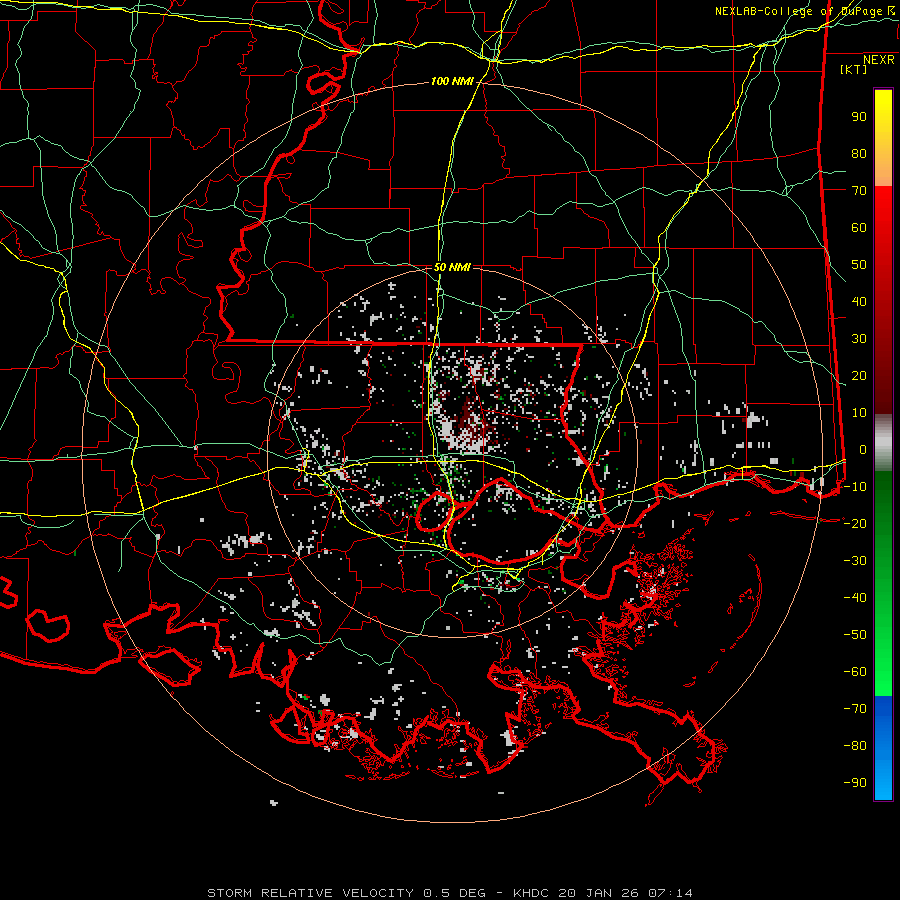Click the 07:14 timestamp text
This screenshot has width=900, height=900.
[670, 893]
